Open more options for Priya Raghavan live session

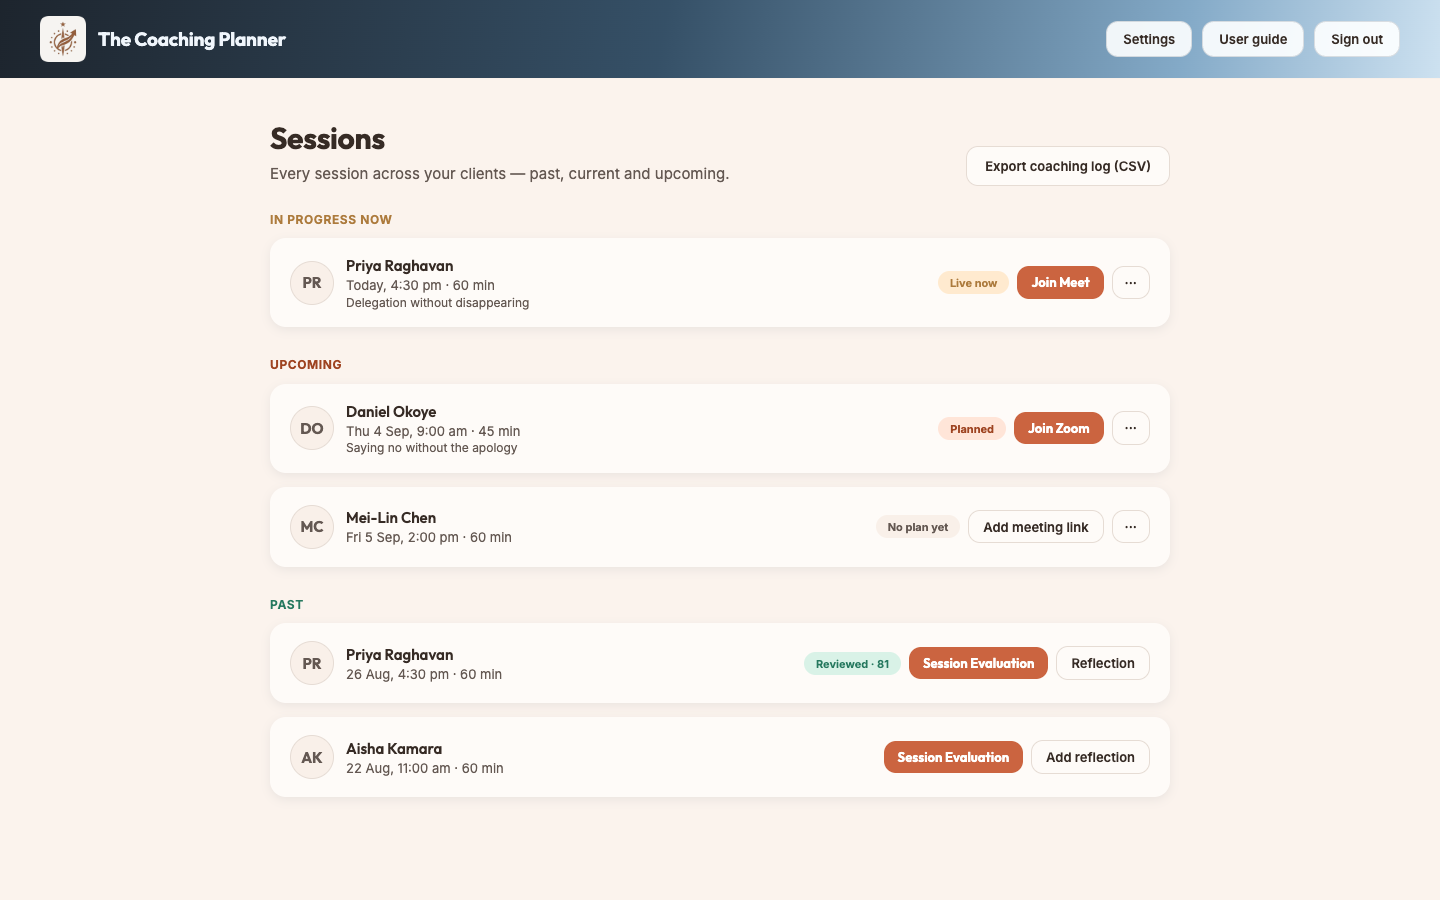pos(1131,283)
